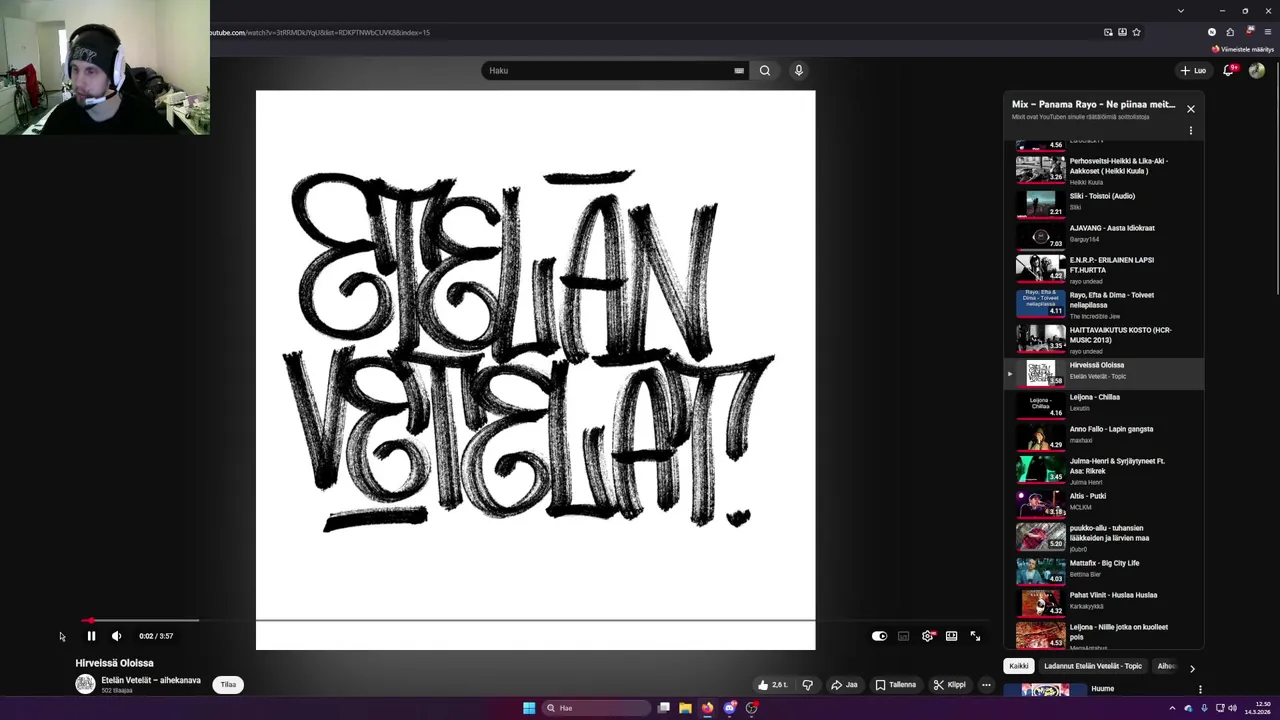
Task: Show hidden tray icons chevron
Action: pyautogui.click(x=1172, y=708)
